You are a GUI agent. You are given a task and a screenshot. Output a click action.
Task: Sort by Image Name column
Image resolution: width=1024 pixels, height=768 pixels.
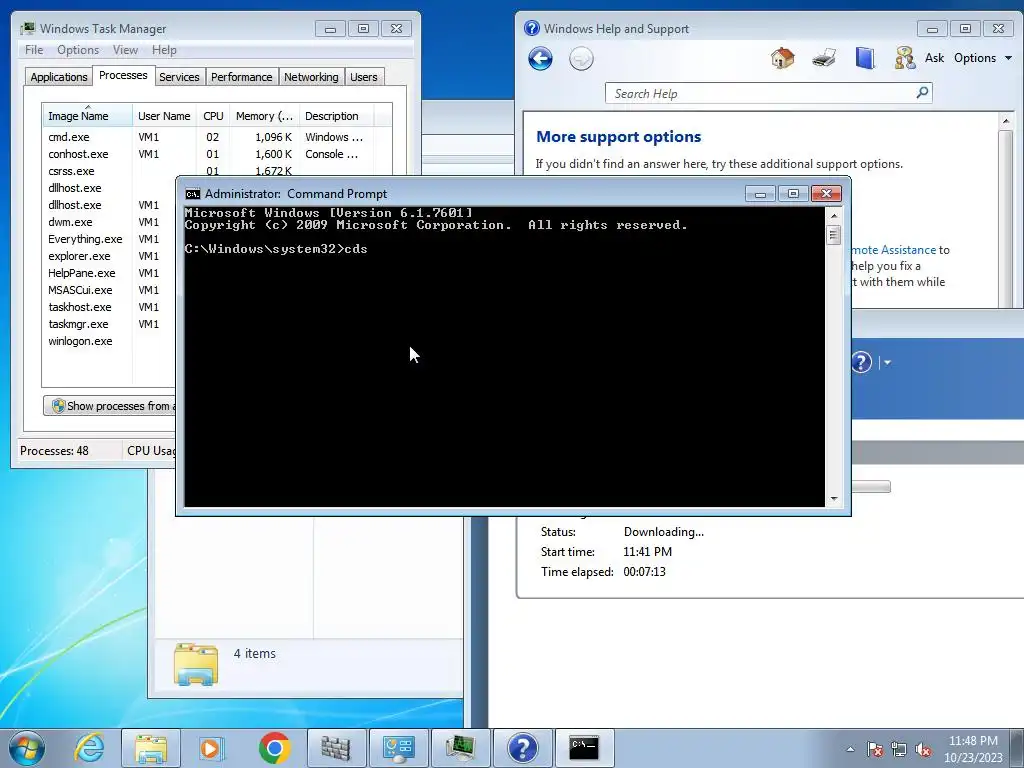87,116
